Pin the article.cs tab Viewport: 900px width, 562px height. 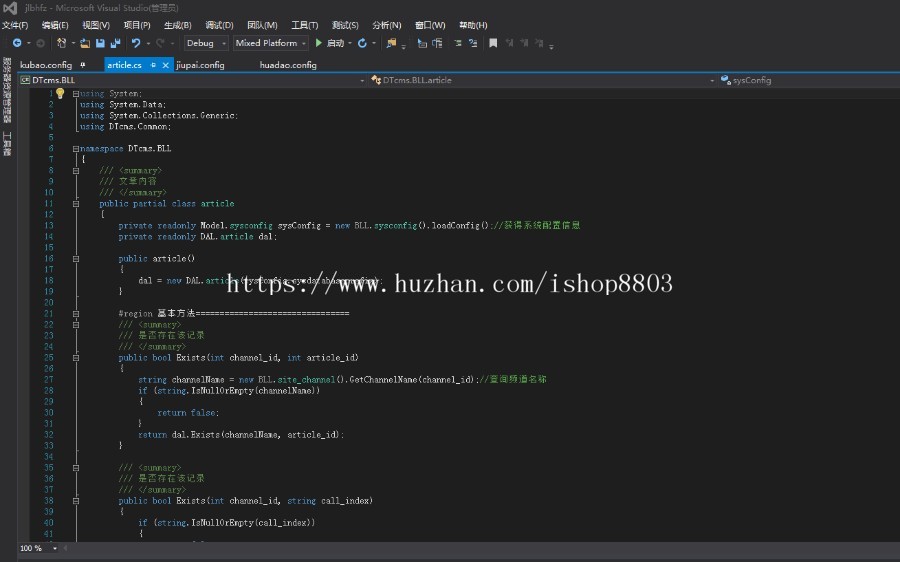coord(153,65)
